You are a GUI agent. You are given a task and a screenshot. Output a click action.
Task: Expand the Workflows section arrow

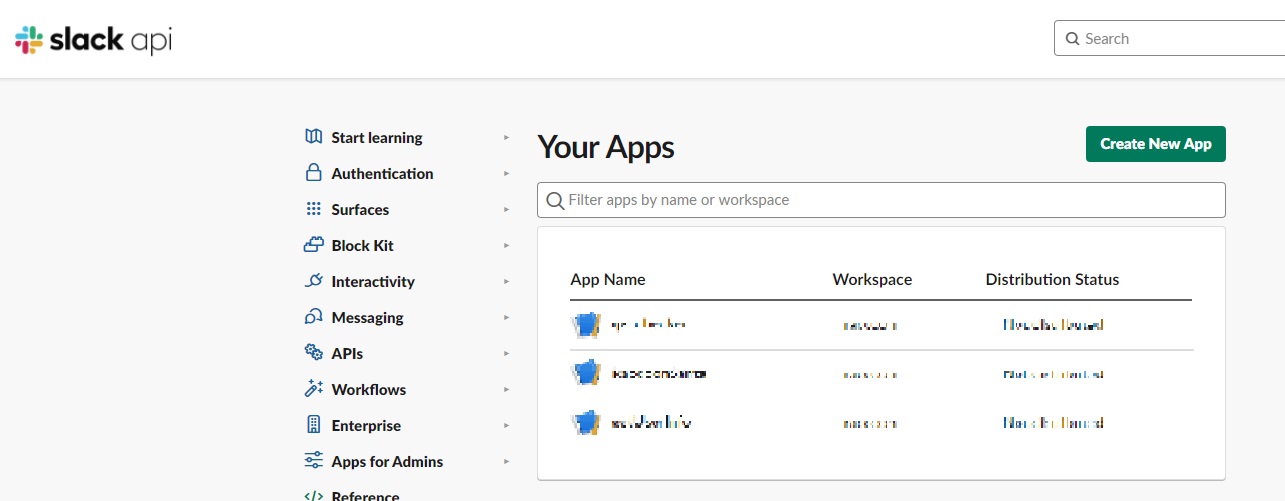click(x=507, y=389)
